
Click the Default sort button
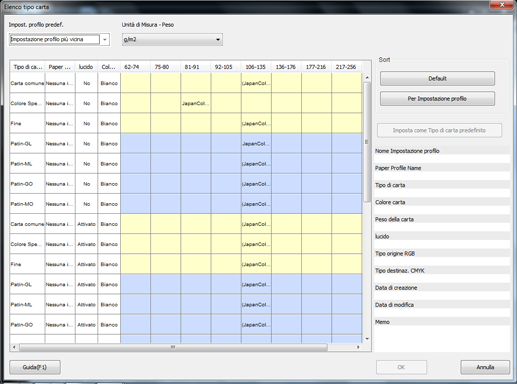click(437, 79)
